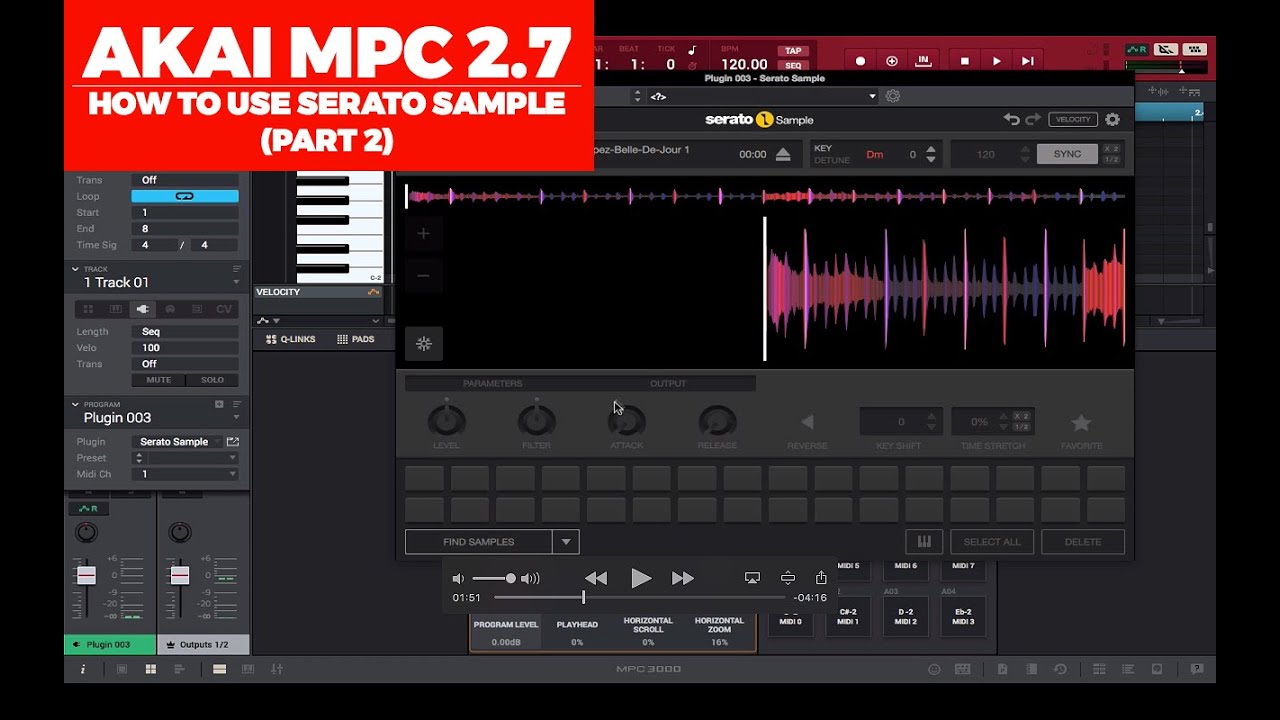The width and height of the screenshot is (1280, 720).
Task: Toggle the sequence Loop button
Action: pos(185,196)
